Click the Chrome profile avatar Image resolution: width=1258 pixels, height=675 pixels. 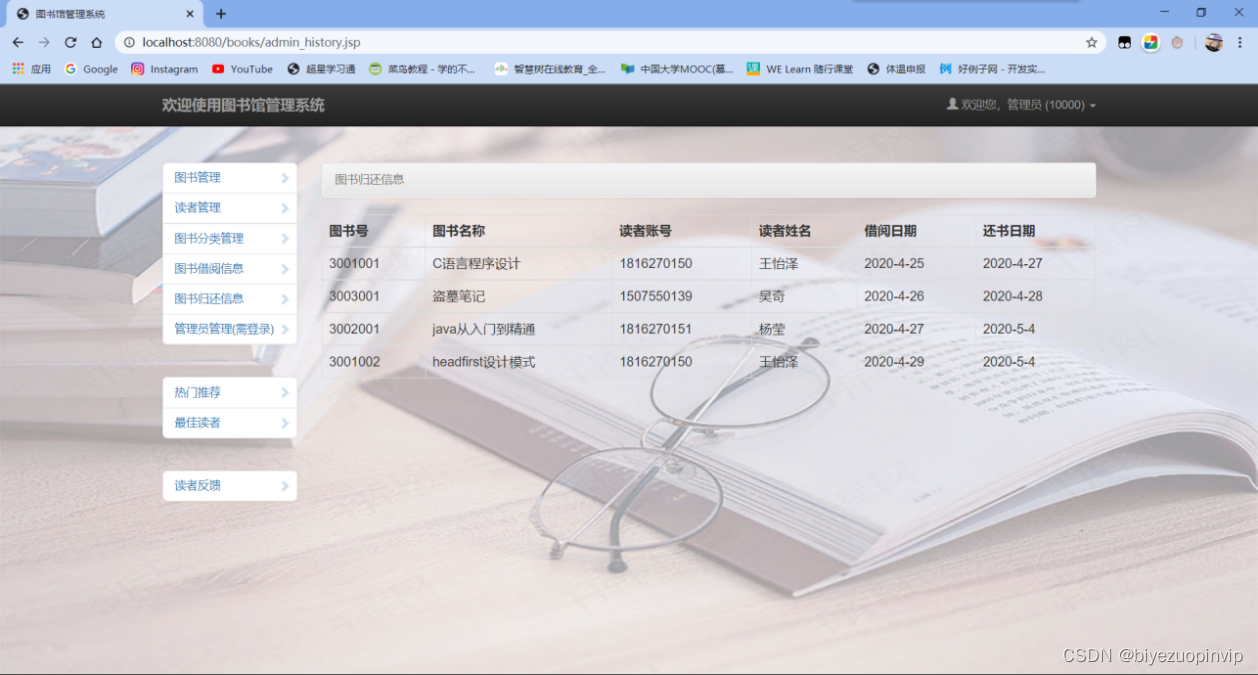[x=1213, y=43]
